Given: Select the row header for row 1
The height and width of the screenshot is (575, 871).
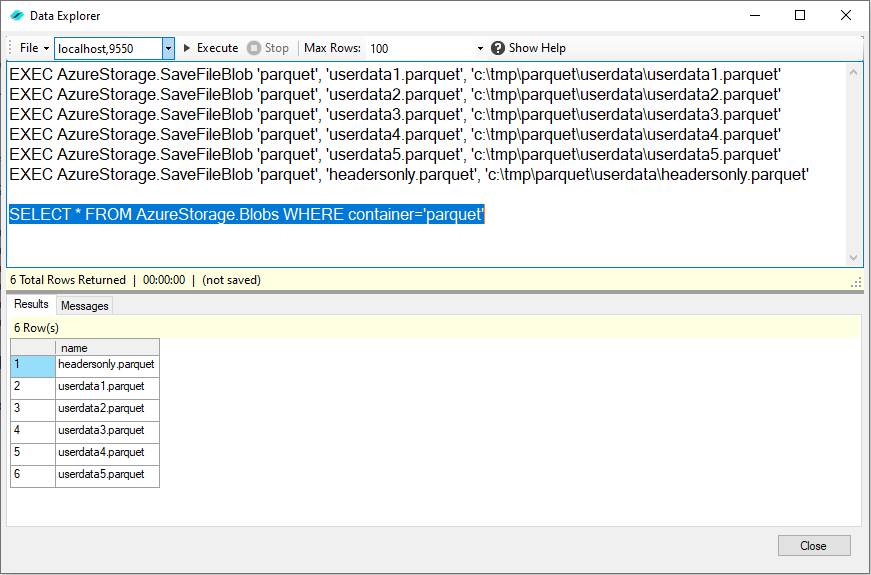Looking at the screenshot, I should (33, 366).
